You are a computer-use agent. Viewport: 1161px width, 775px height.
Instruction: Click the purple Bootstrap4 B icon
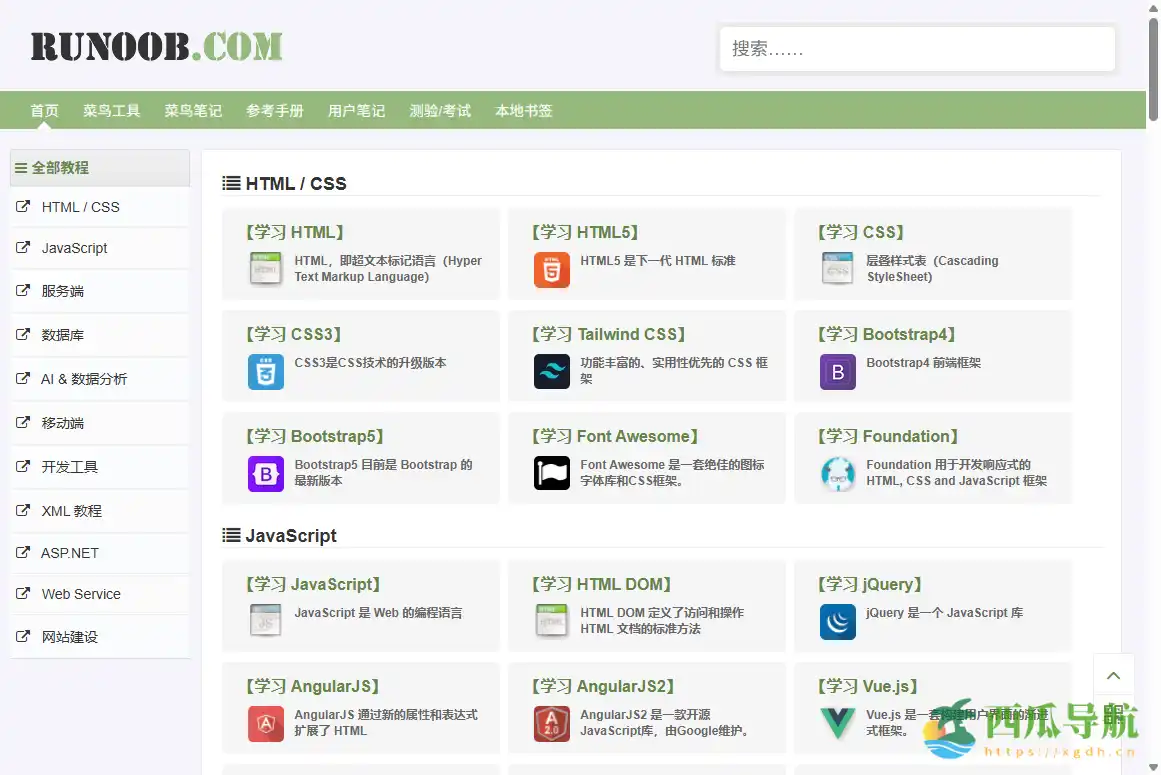[x=837, y=372]
